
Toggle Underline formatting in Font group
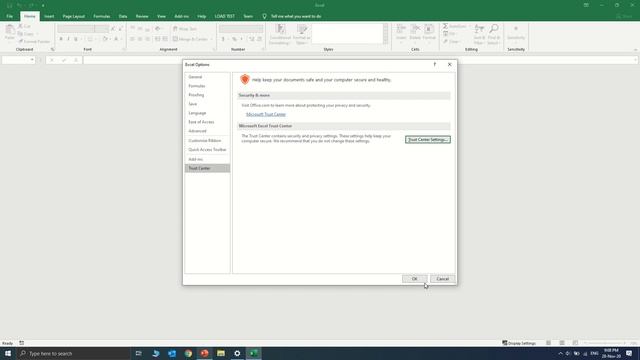76,39
